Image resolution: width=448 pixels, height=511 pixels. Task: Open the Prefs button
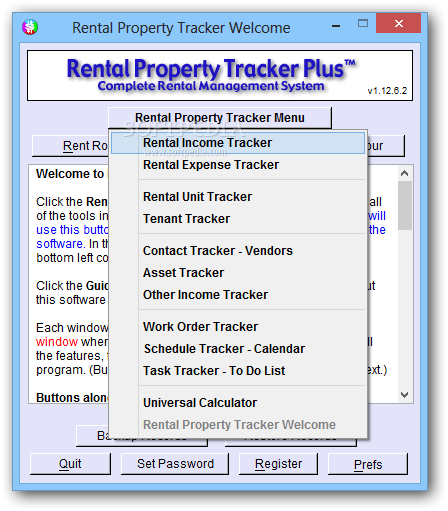point(368,464)
